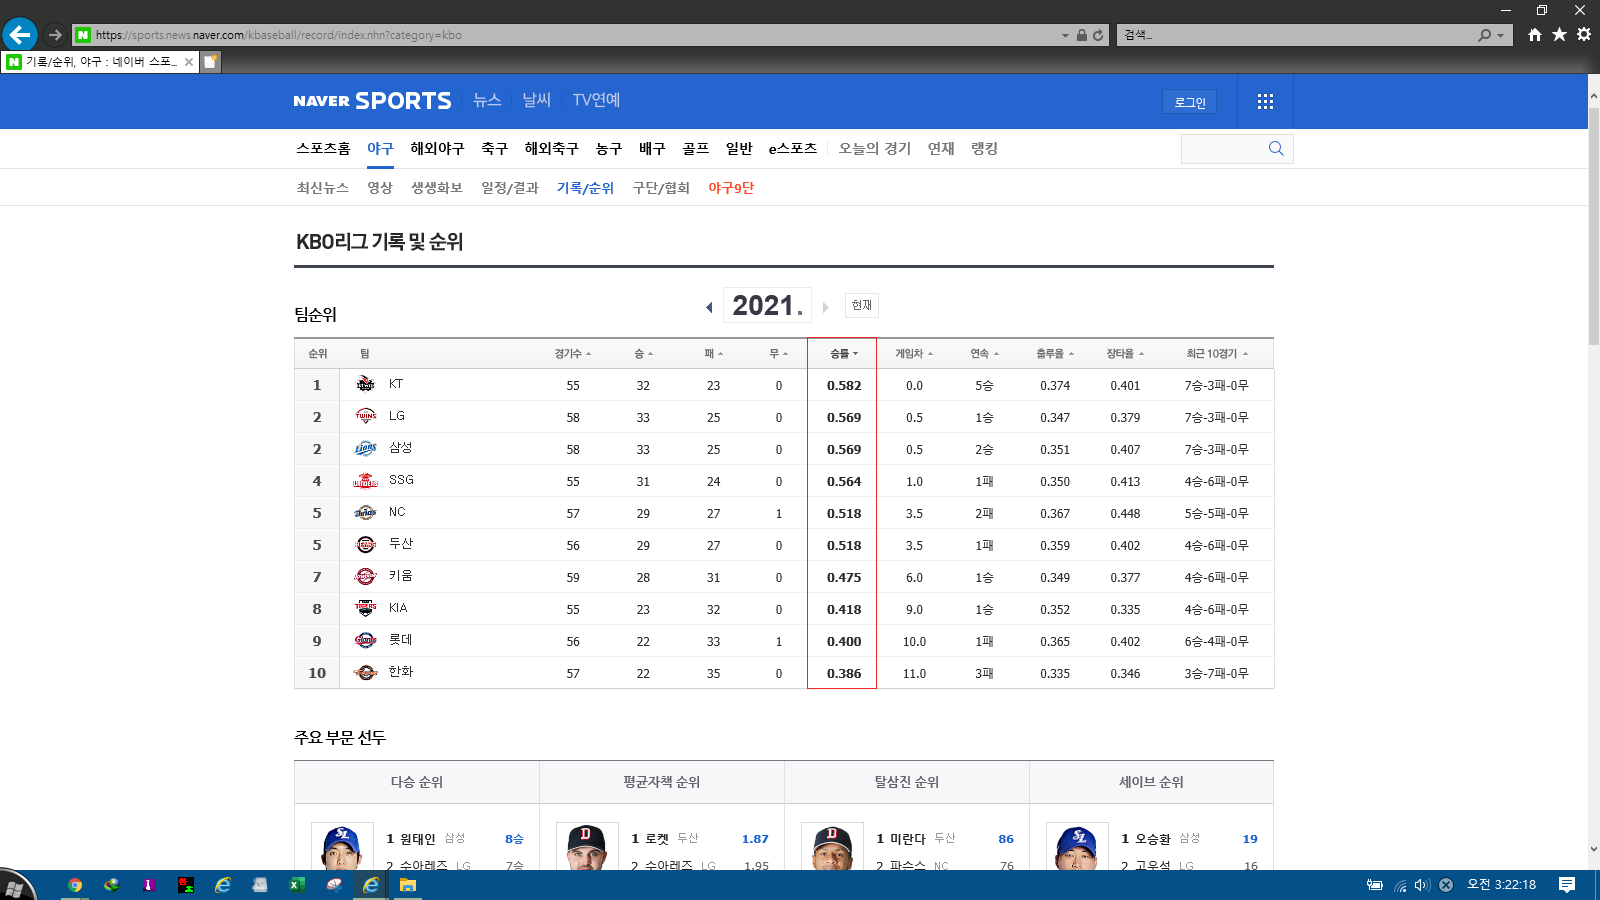
Task: Open the Naver services grid menu icon
Action: pos(1265,102)
